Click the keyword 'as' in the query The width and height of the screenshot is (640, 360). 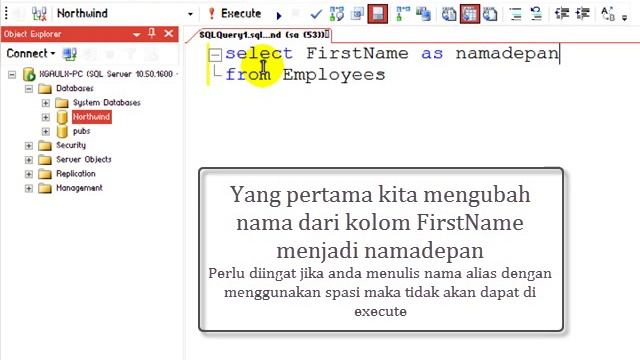pos(432,54)
